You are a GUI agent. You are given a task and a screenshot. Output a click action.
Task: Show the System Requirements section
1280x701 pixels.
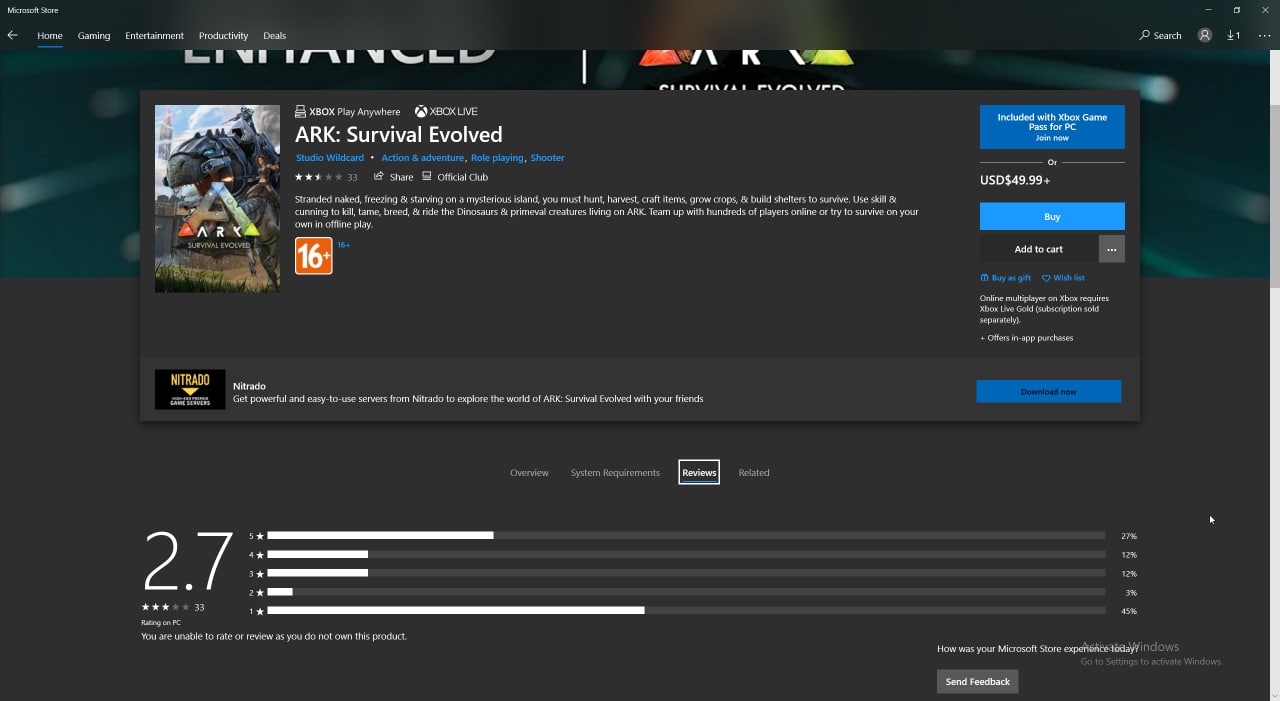tap(615, 473)
